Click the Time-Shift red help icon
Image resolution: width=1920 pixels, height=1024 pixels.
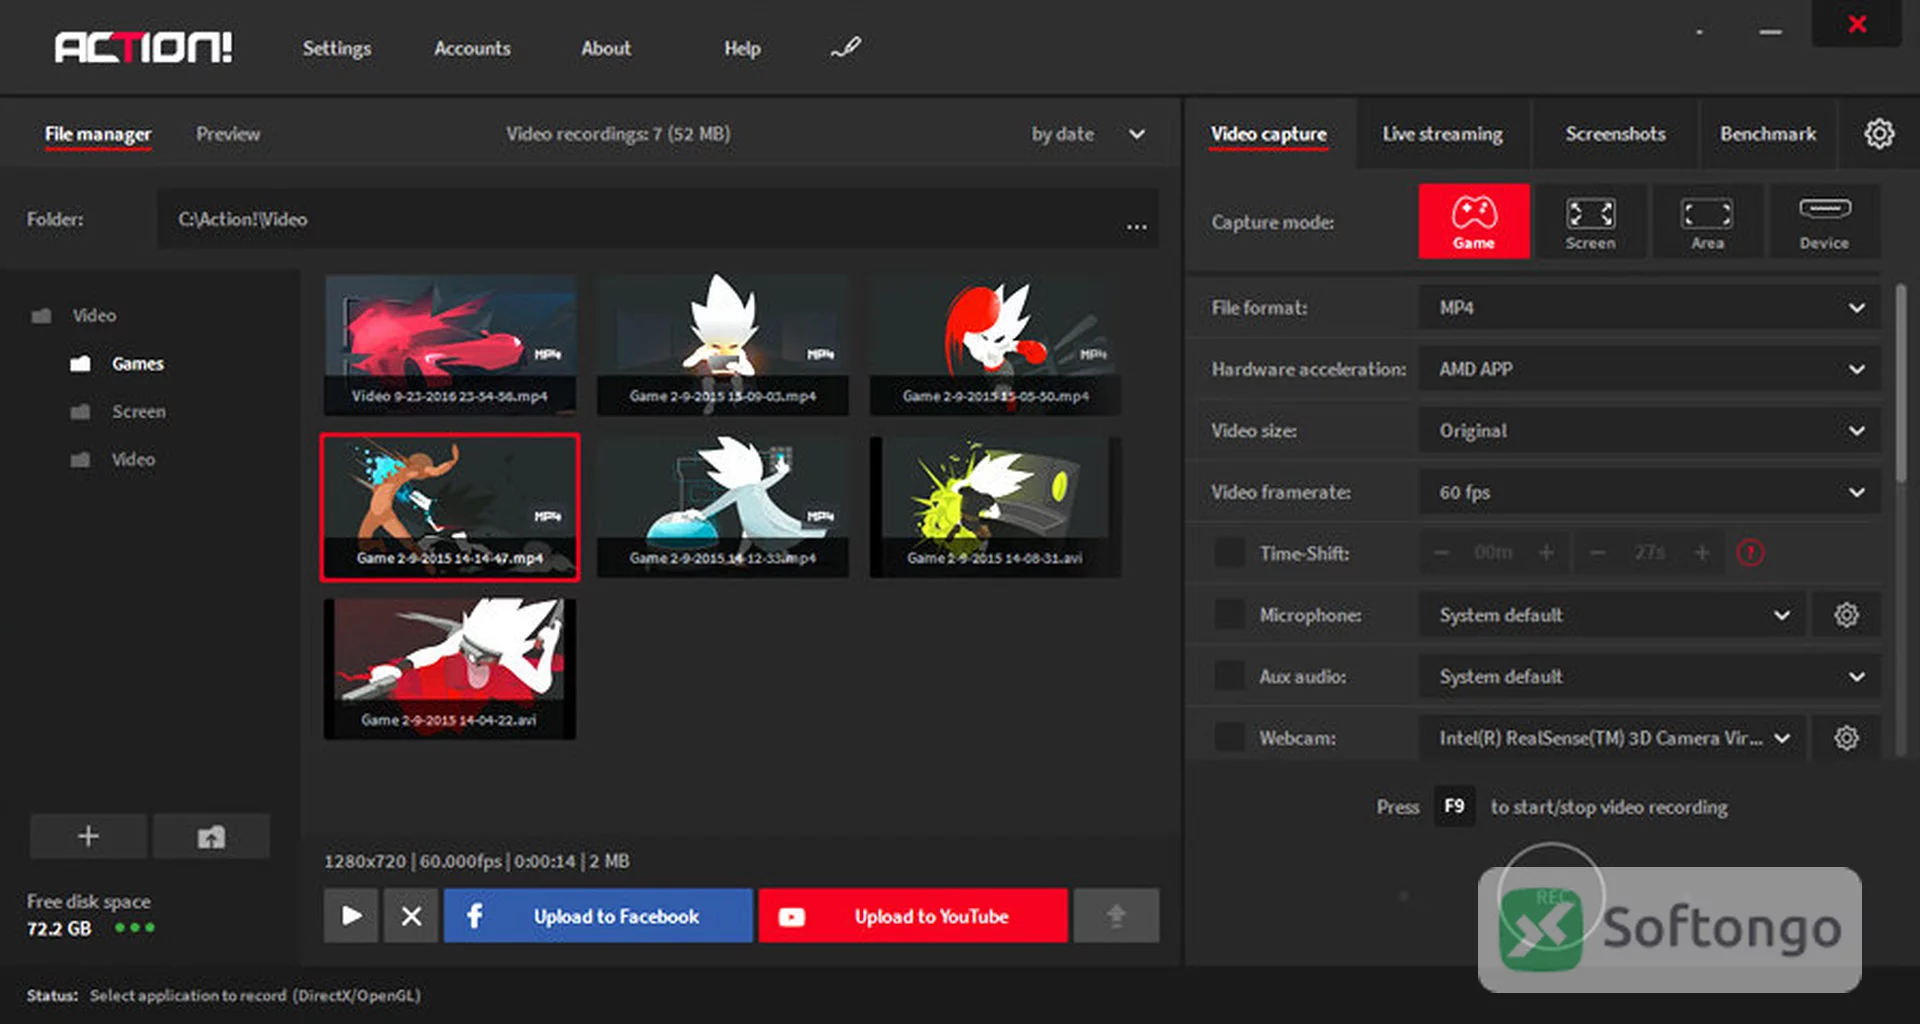point(1750,552)
